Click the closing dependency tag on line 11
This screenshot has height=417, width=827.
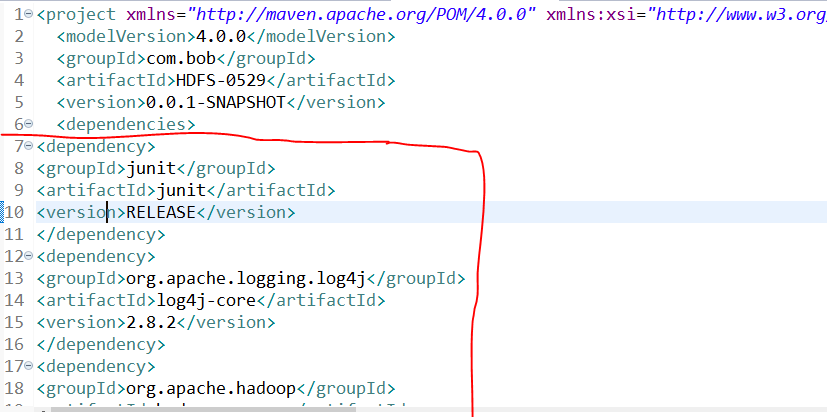[101, 234]
